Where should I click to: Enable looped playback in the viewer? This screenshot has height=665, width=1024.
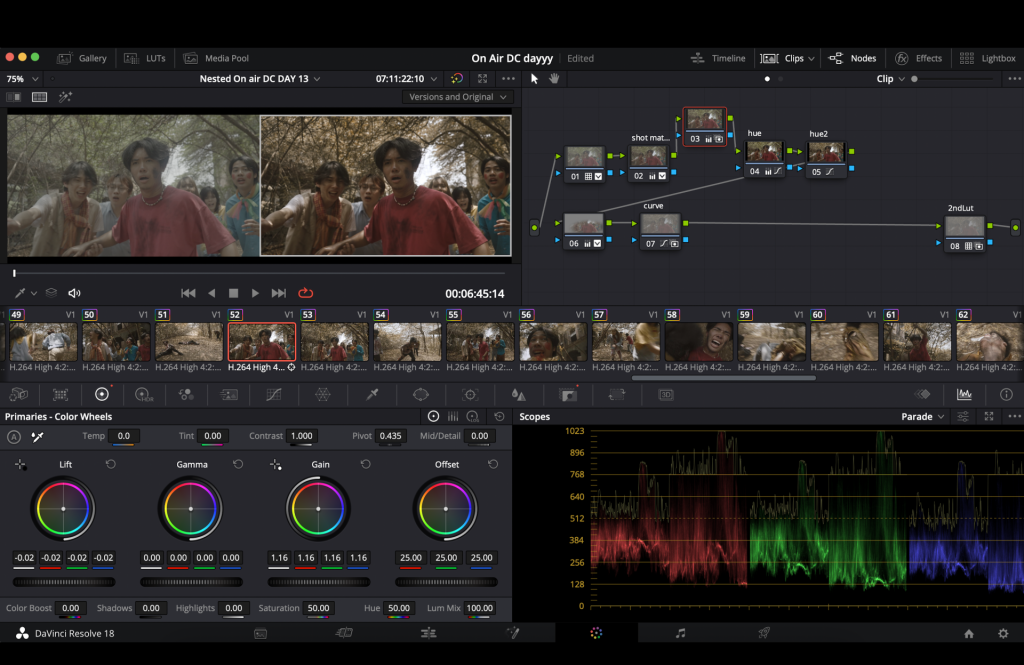pyautogui.click(x=305, y=293)
